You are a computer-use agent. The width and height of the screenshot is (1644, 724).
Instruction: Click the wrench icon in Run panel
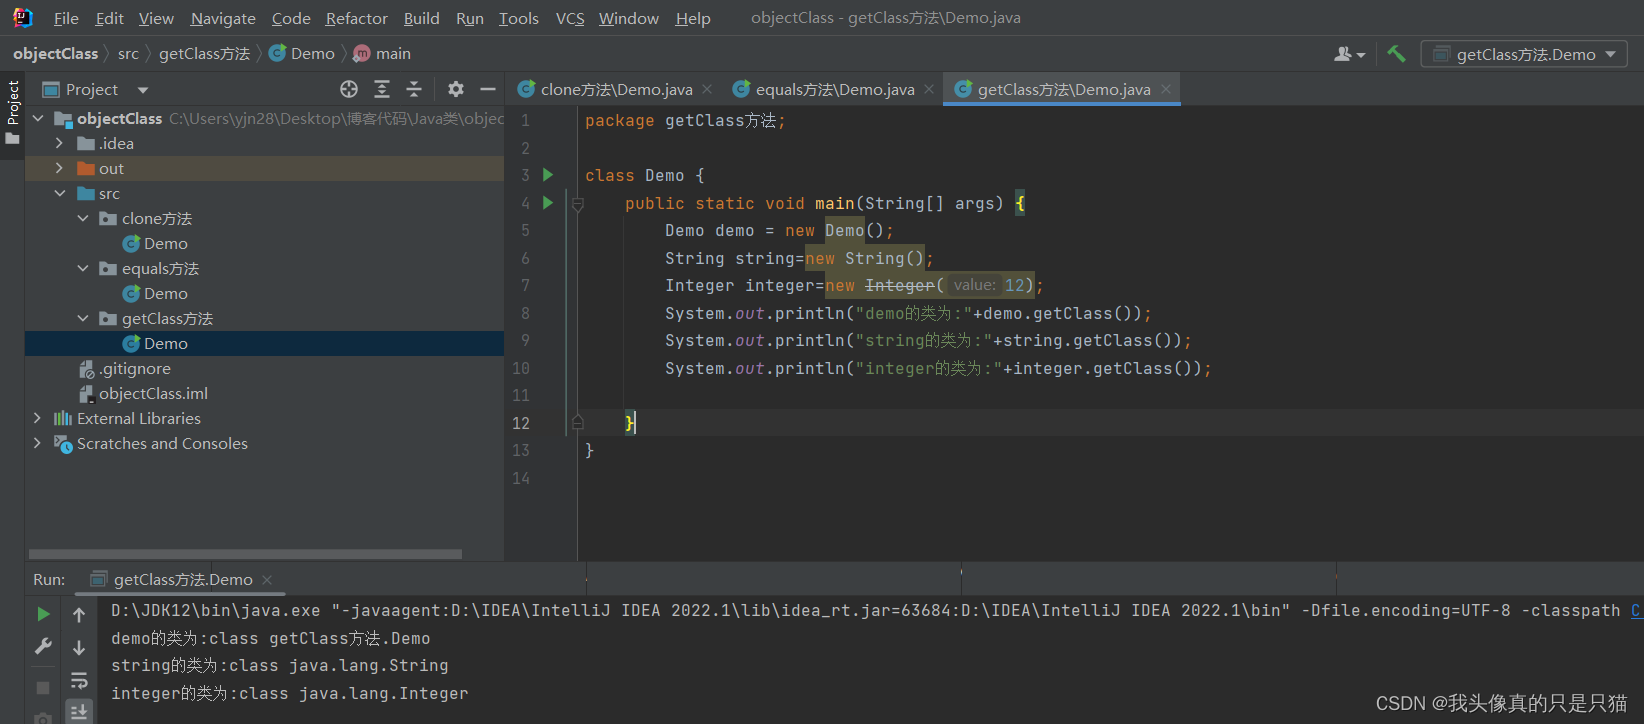[43, 647]
